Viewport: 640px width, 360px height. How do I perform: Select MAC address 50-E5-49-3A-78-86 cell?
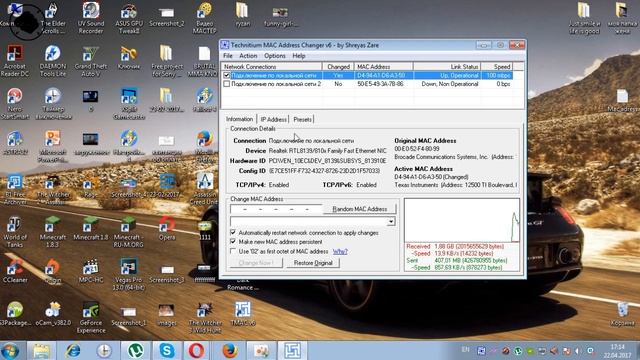(380, 84)
